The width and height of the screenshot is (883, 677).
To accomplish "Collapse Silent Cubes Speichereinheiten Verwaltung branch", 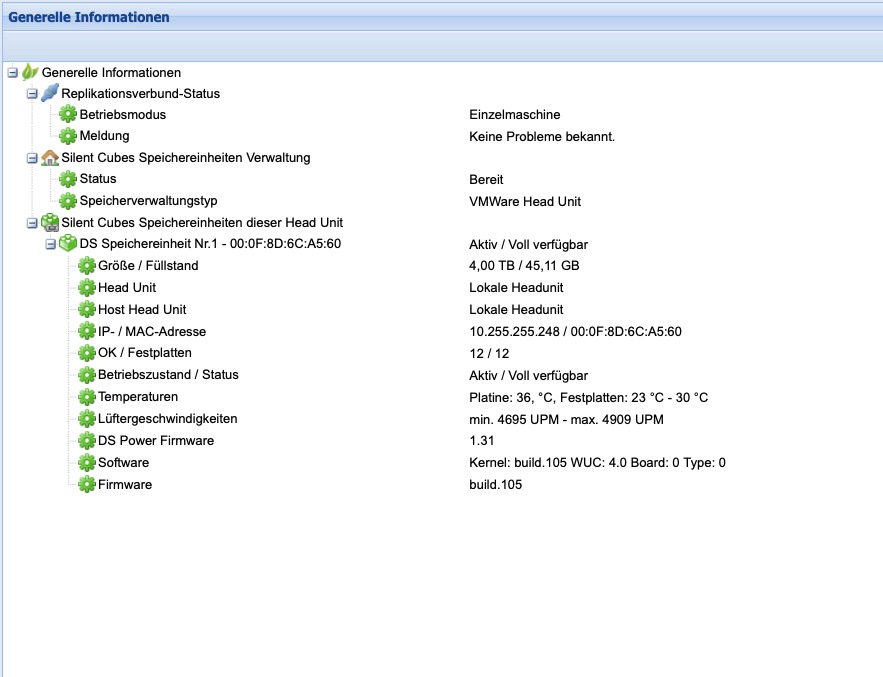I will [32, 158].
